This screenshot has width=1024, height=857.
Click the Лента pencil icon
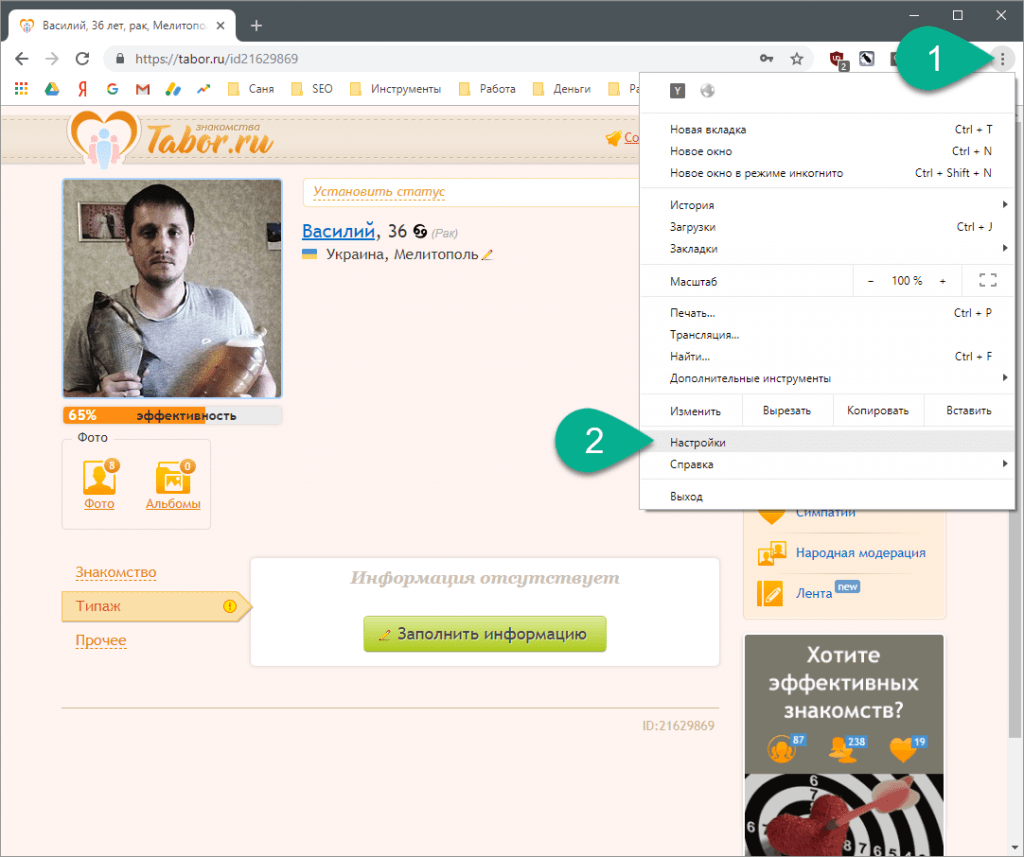(771, 593)
